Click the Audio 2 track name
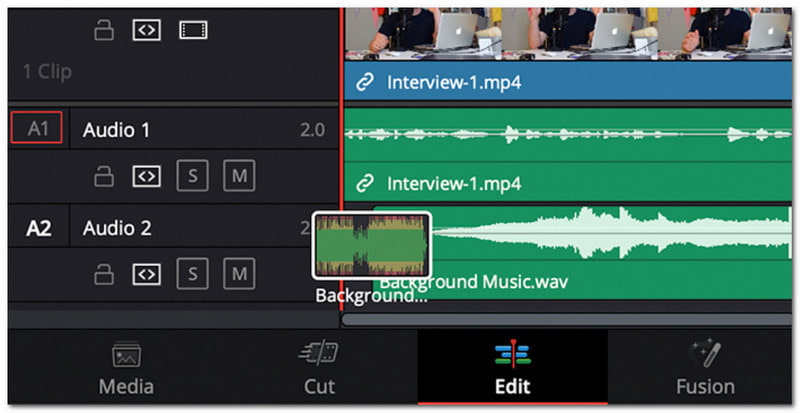The image size is (800, 413). tap(117, 228)
